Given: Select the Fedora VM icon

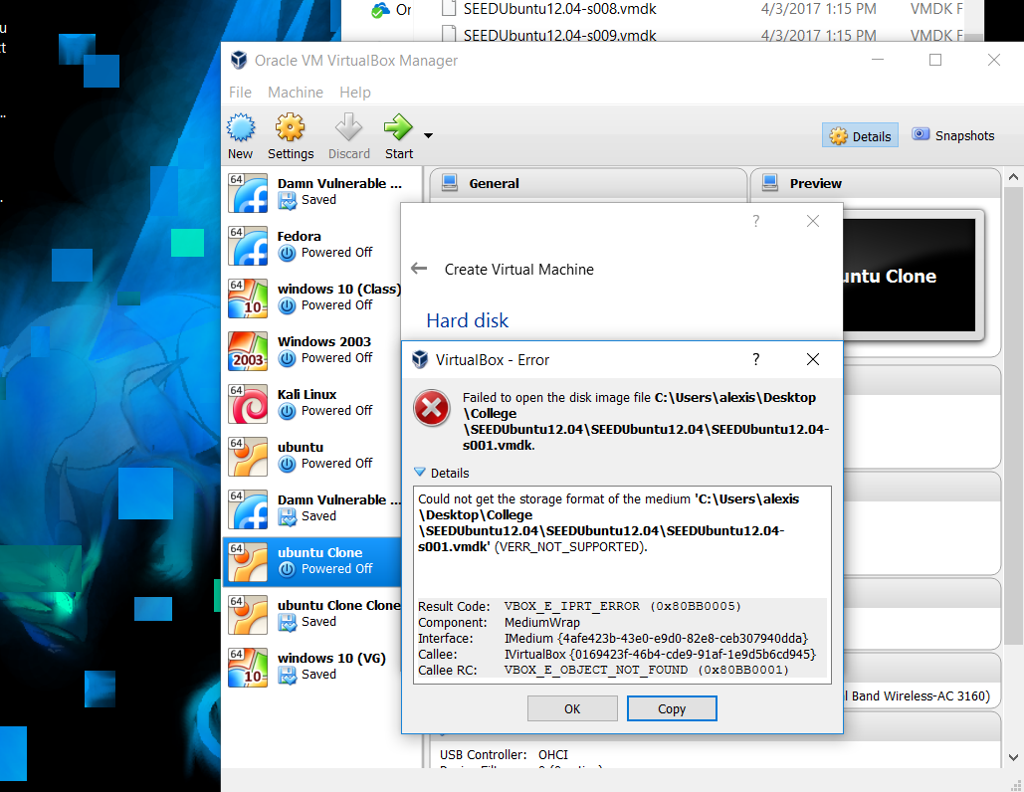Looking at the screenshot, I should pos(248,246).
